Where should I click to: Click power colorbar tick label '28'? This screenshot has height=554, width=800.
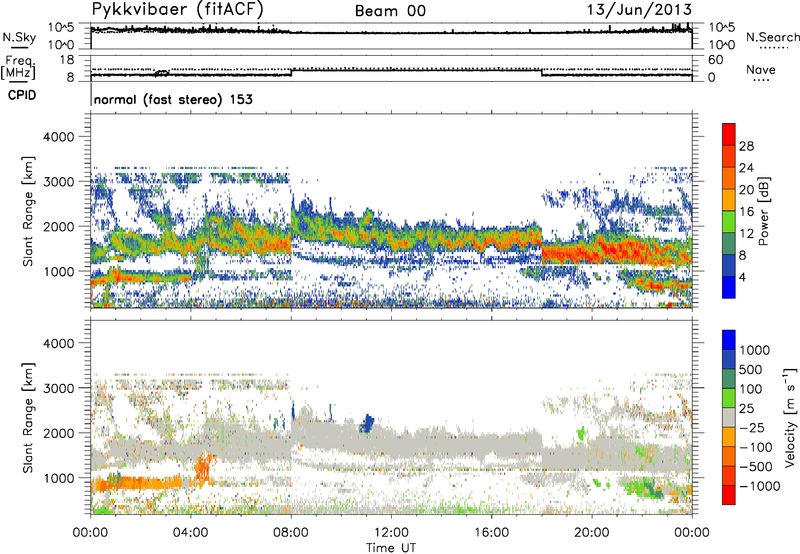[x=746, y=146]
